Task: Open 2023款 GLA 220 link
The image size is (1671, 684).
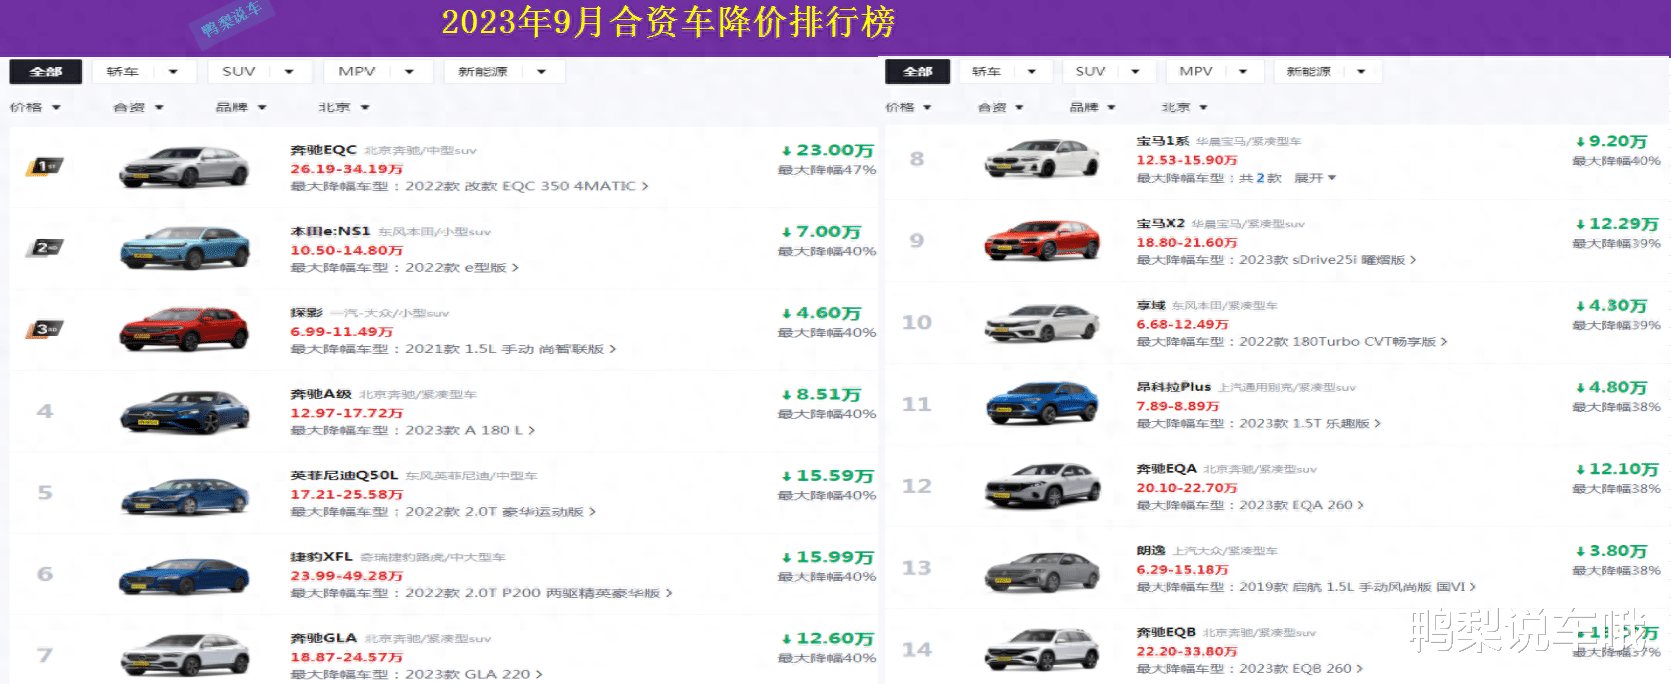Action: coord(473,674)
